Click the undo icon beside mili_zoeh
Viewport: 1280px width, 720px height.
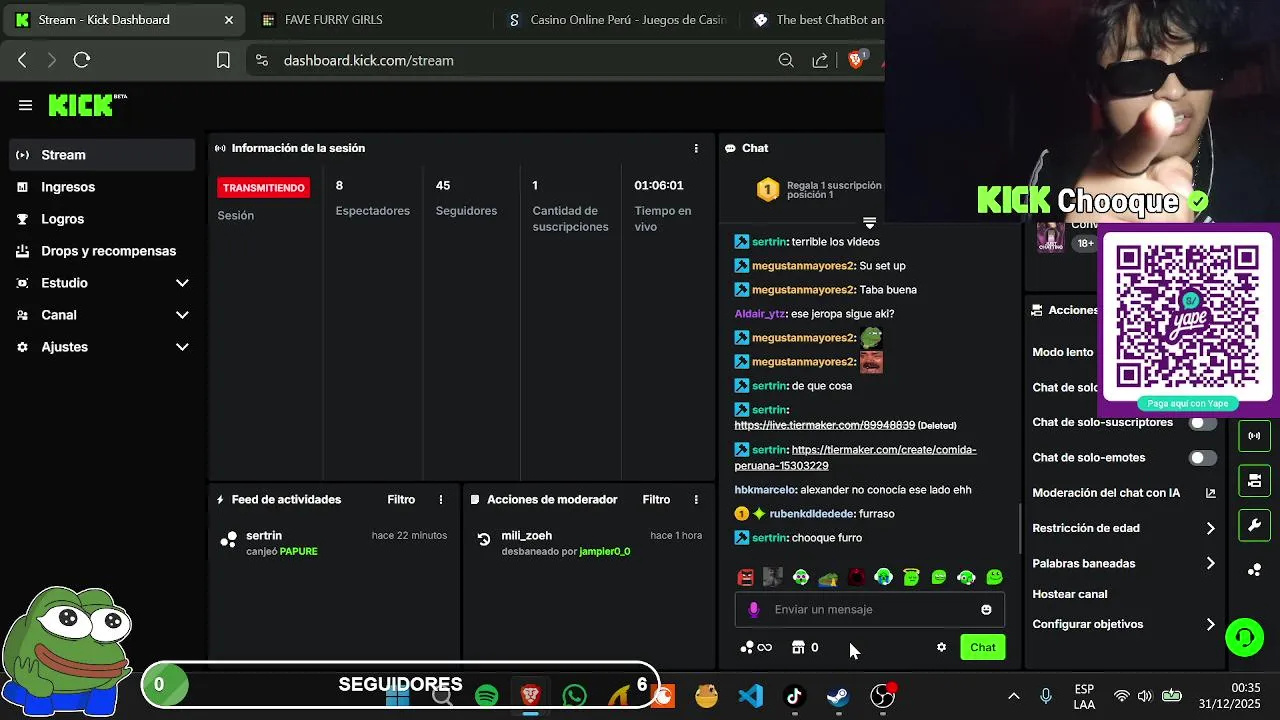tap(484, 540)
